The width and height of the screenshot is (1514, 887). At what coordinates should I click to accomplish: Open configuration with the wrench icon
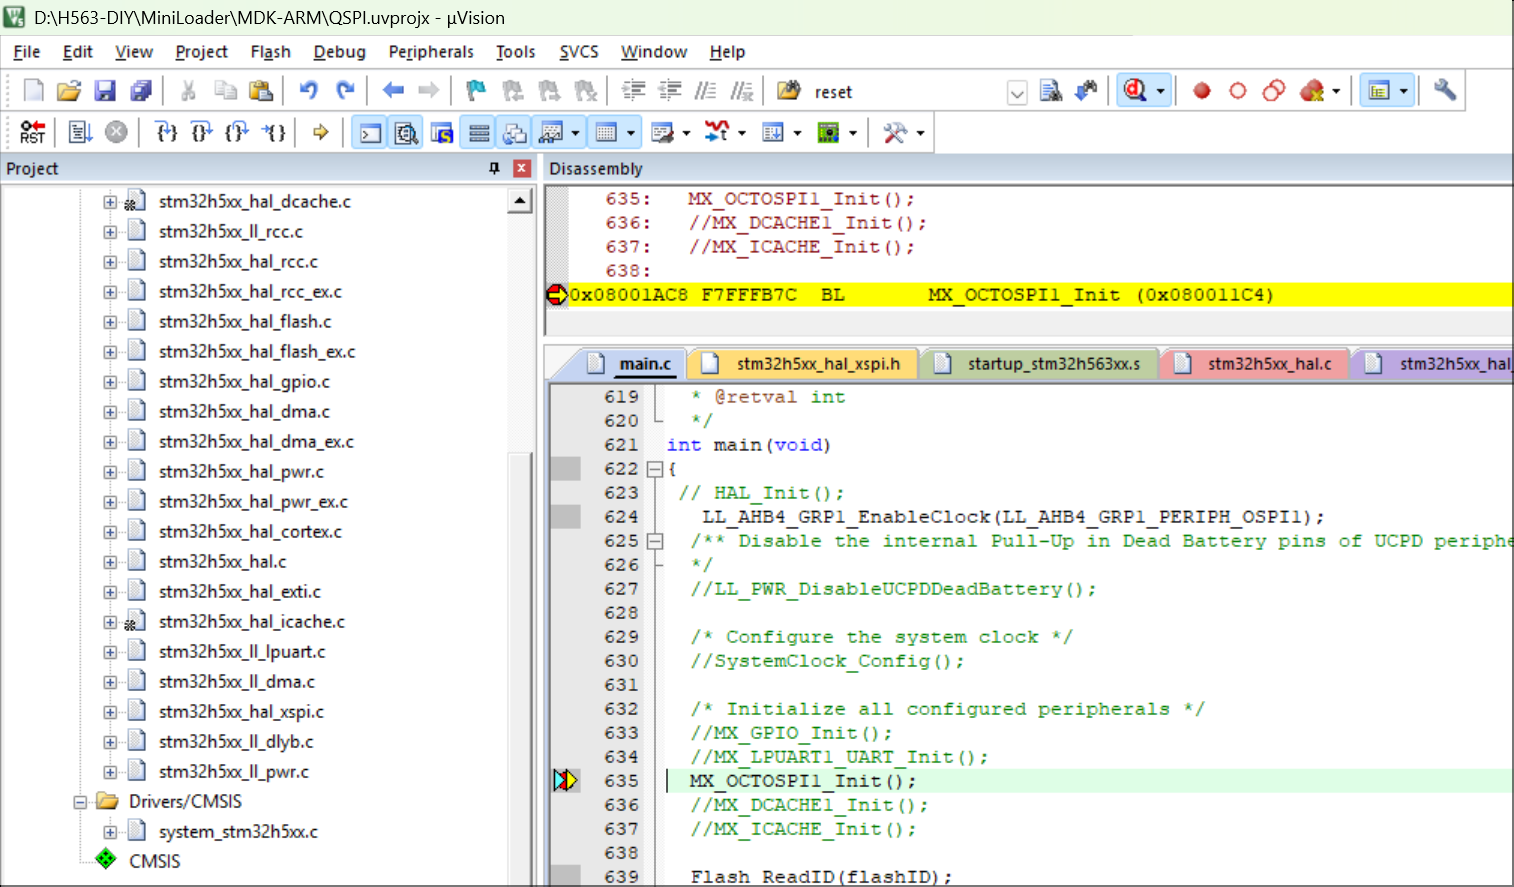(x=1445, y=91)
